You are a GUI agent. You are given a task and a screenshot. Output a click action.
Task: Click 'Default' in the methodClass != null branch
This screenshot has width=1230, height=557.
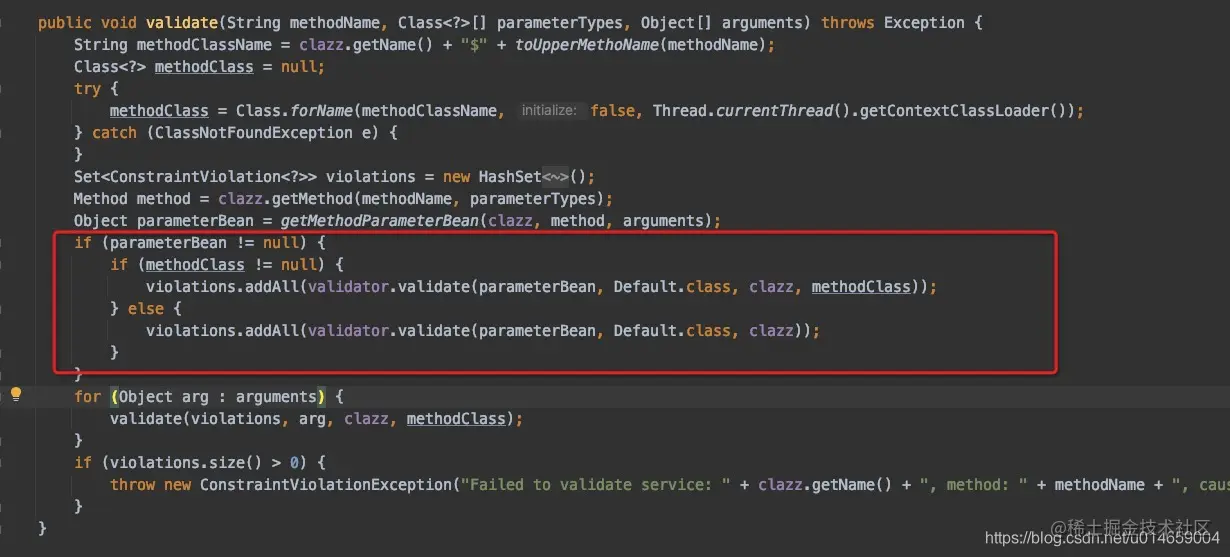point(645,287)
